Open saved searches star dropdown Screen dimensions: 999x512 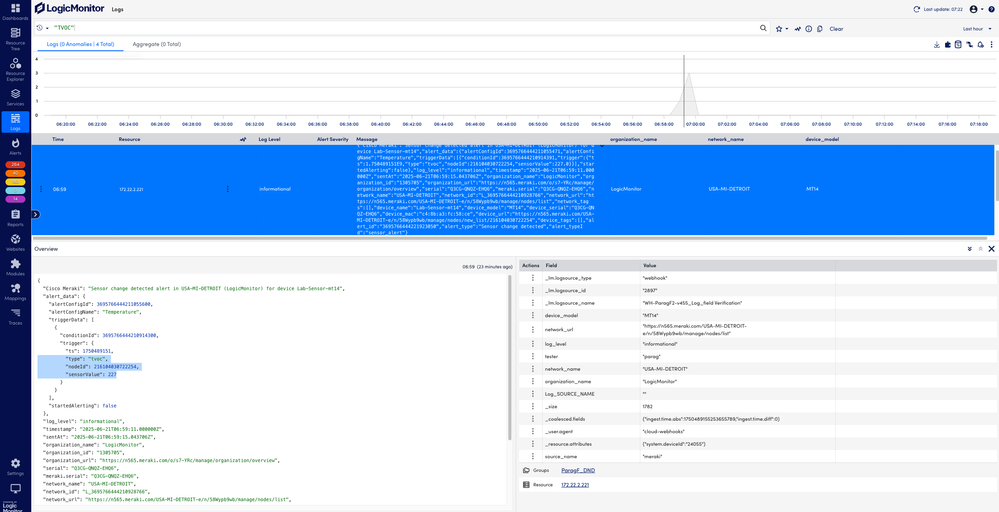click(x=782, y=29)
